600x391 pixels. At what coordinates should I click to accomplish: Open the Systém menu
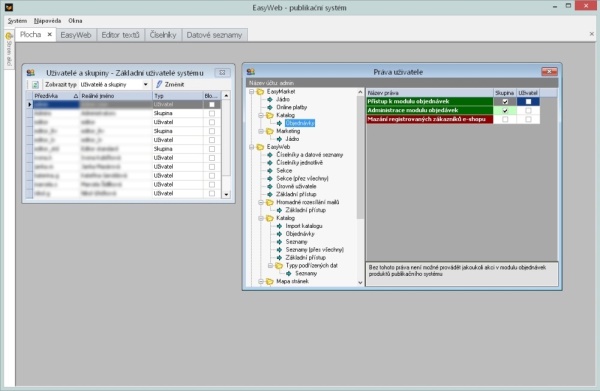pyautogui.click(x=17, y=21)
